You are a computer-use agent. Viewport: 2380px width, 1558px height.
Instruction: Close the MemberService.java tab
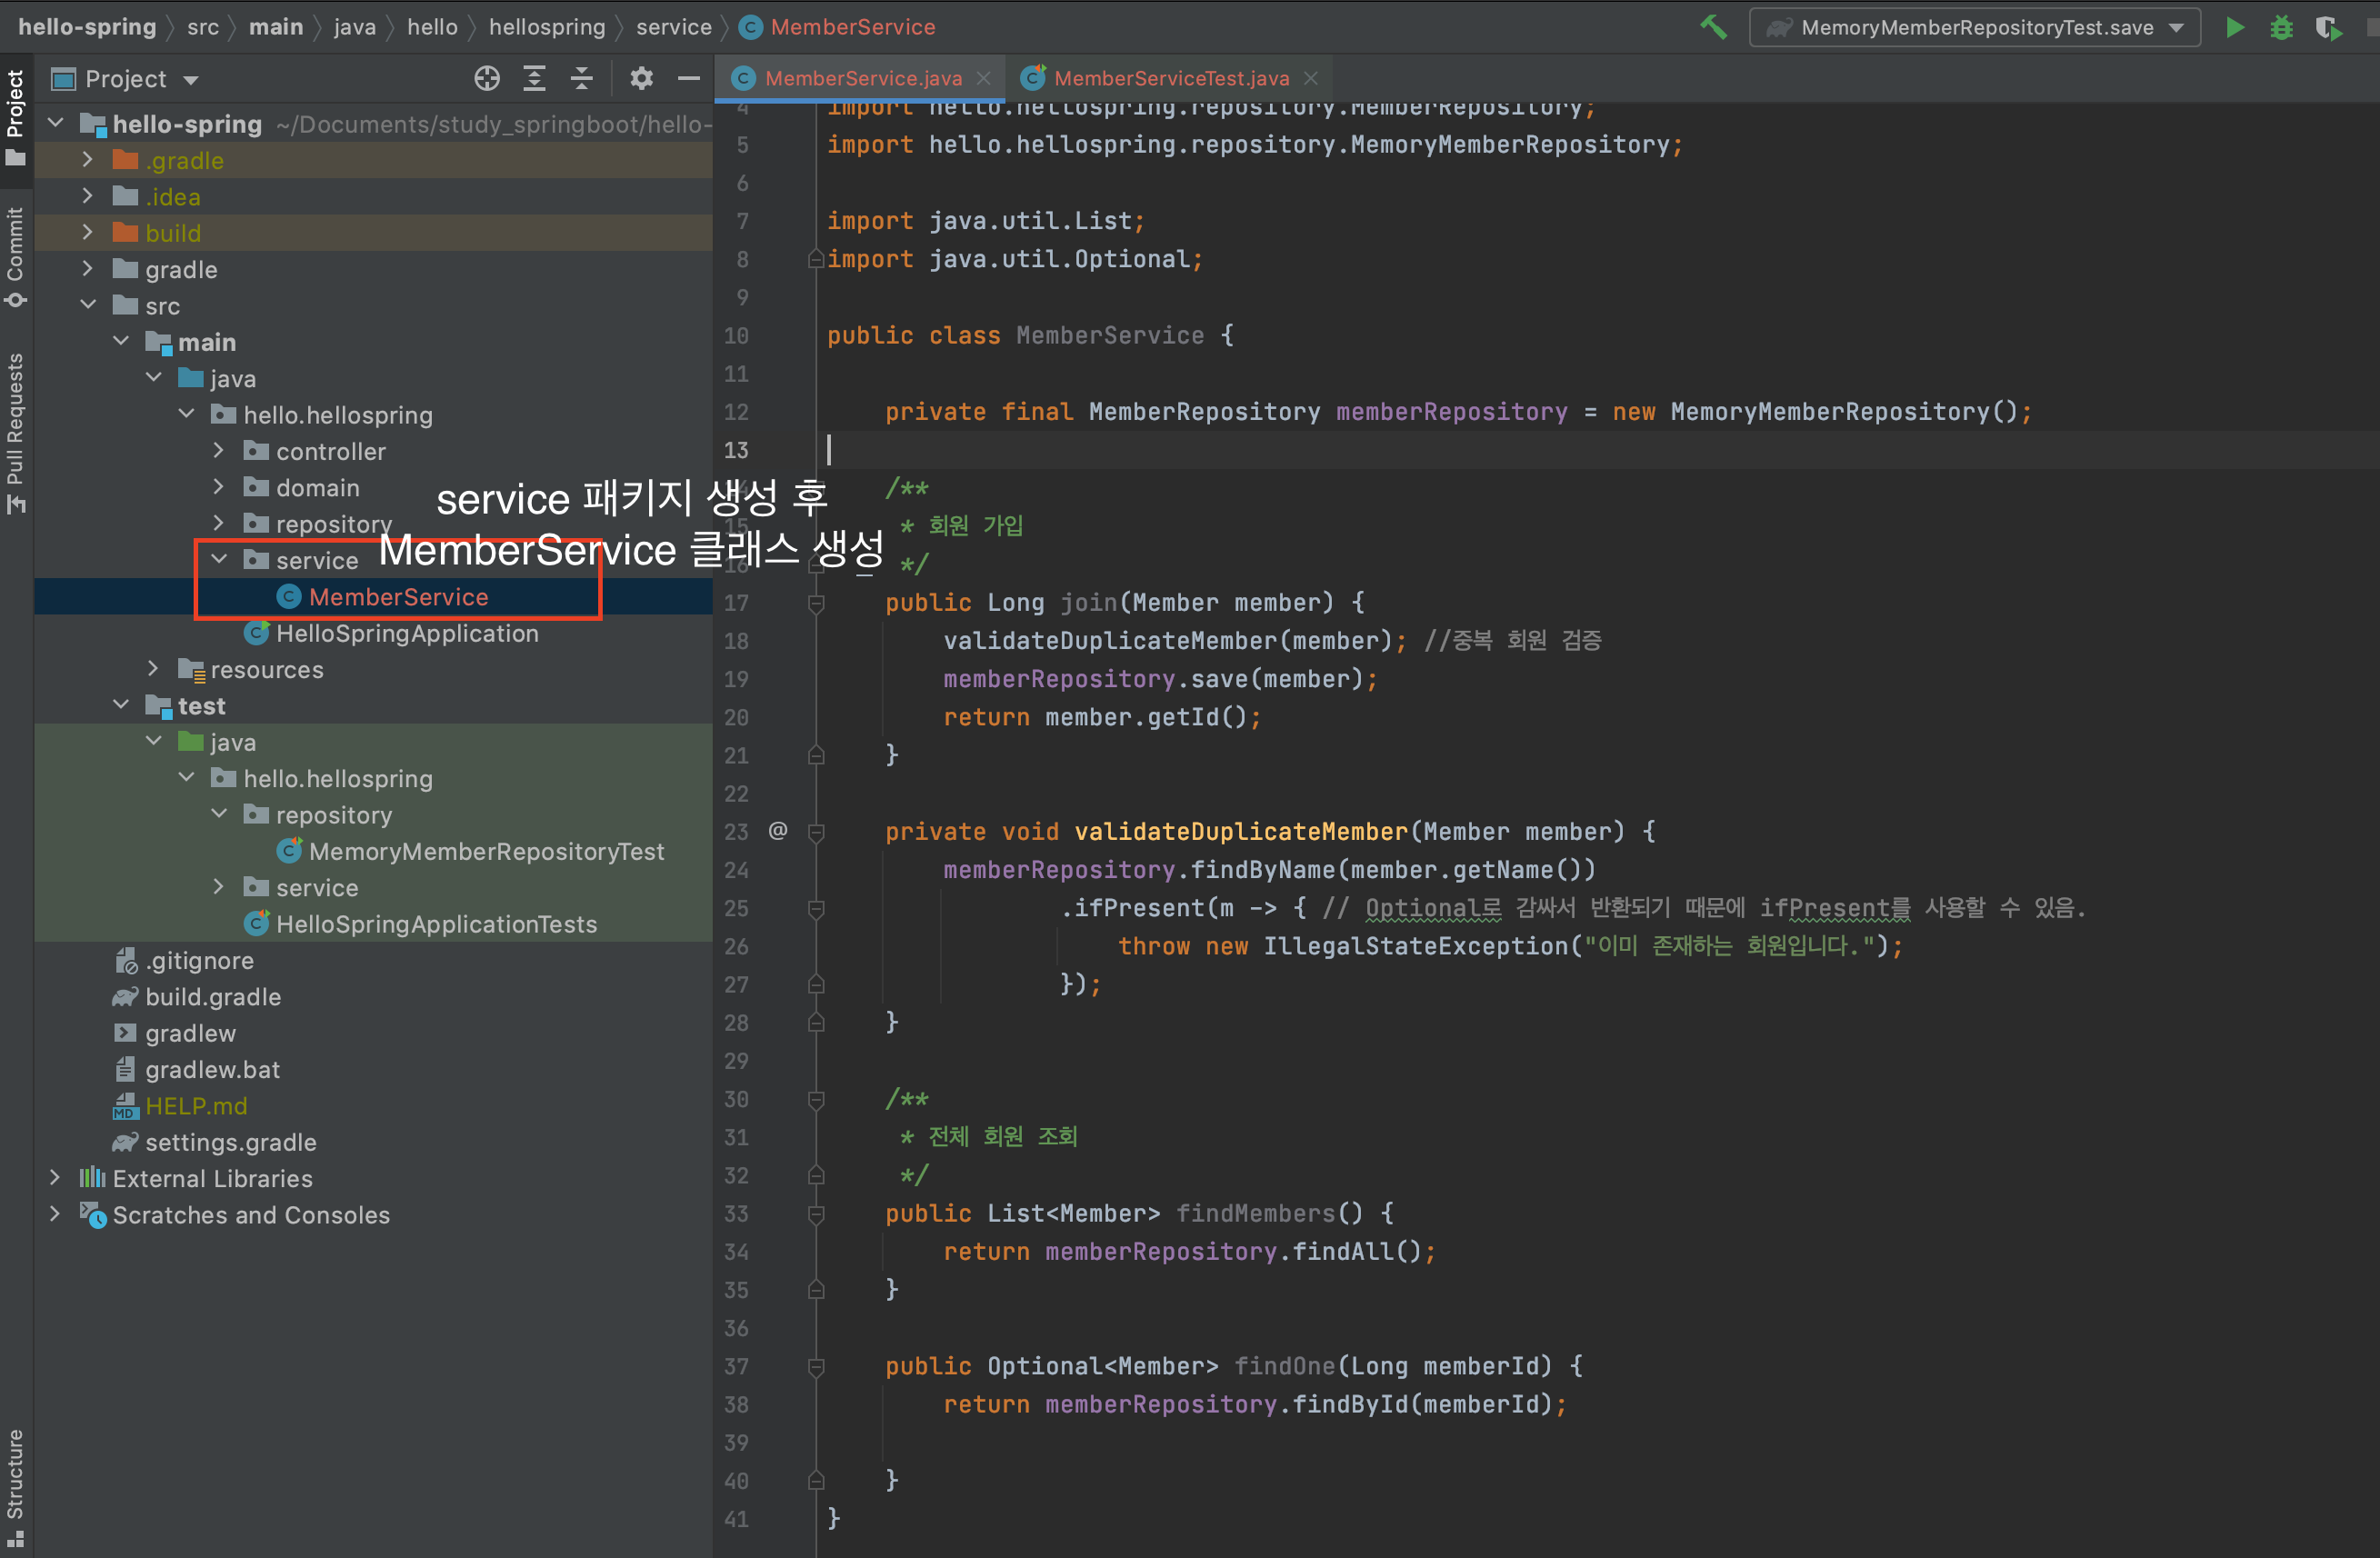[984, 78]
